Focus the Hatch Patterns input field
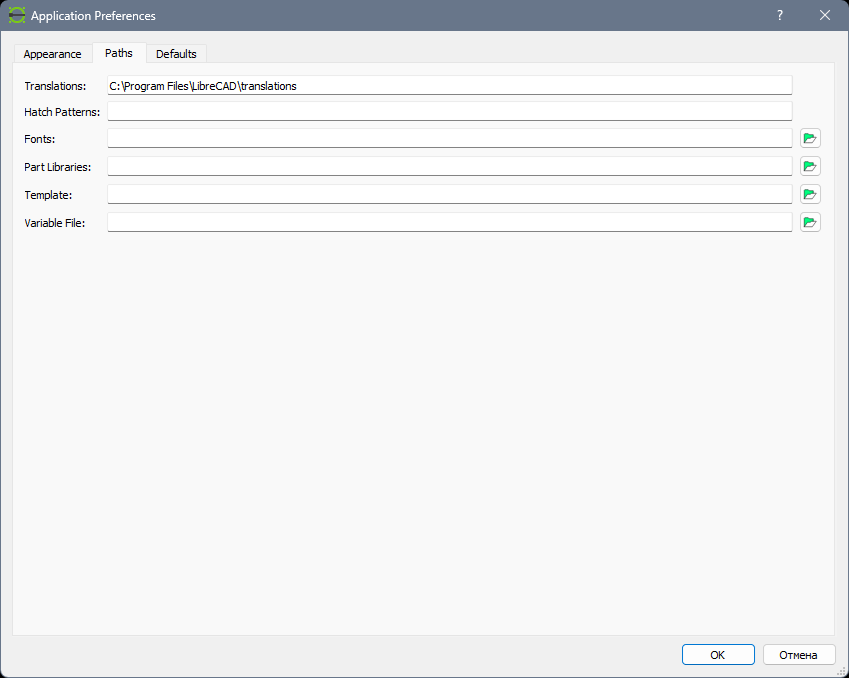 click(x=449, y=112)
